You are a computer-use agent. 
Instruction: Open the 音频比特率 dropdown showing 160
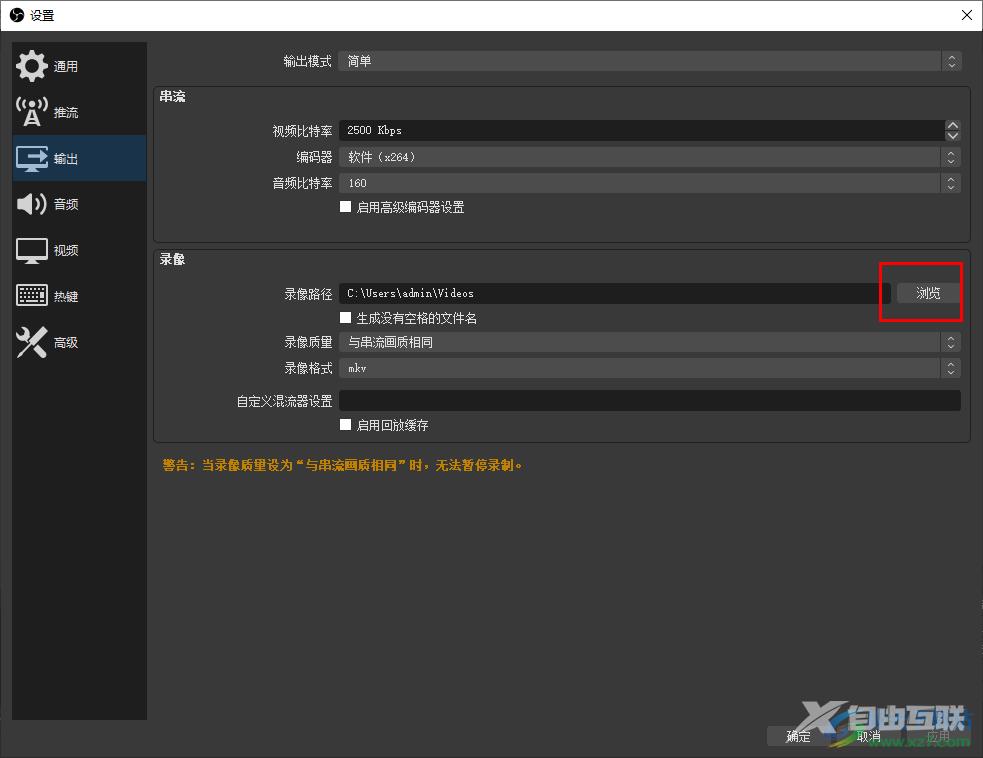point(649,183)
